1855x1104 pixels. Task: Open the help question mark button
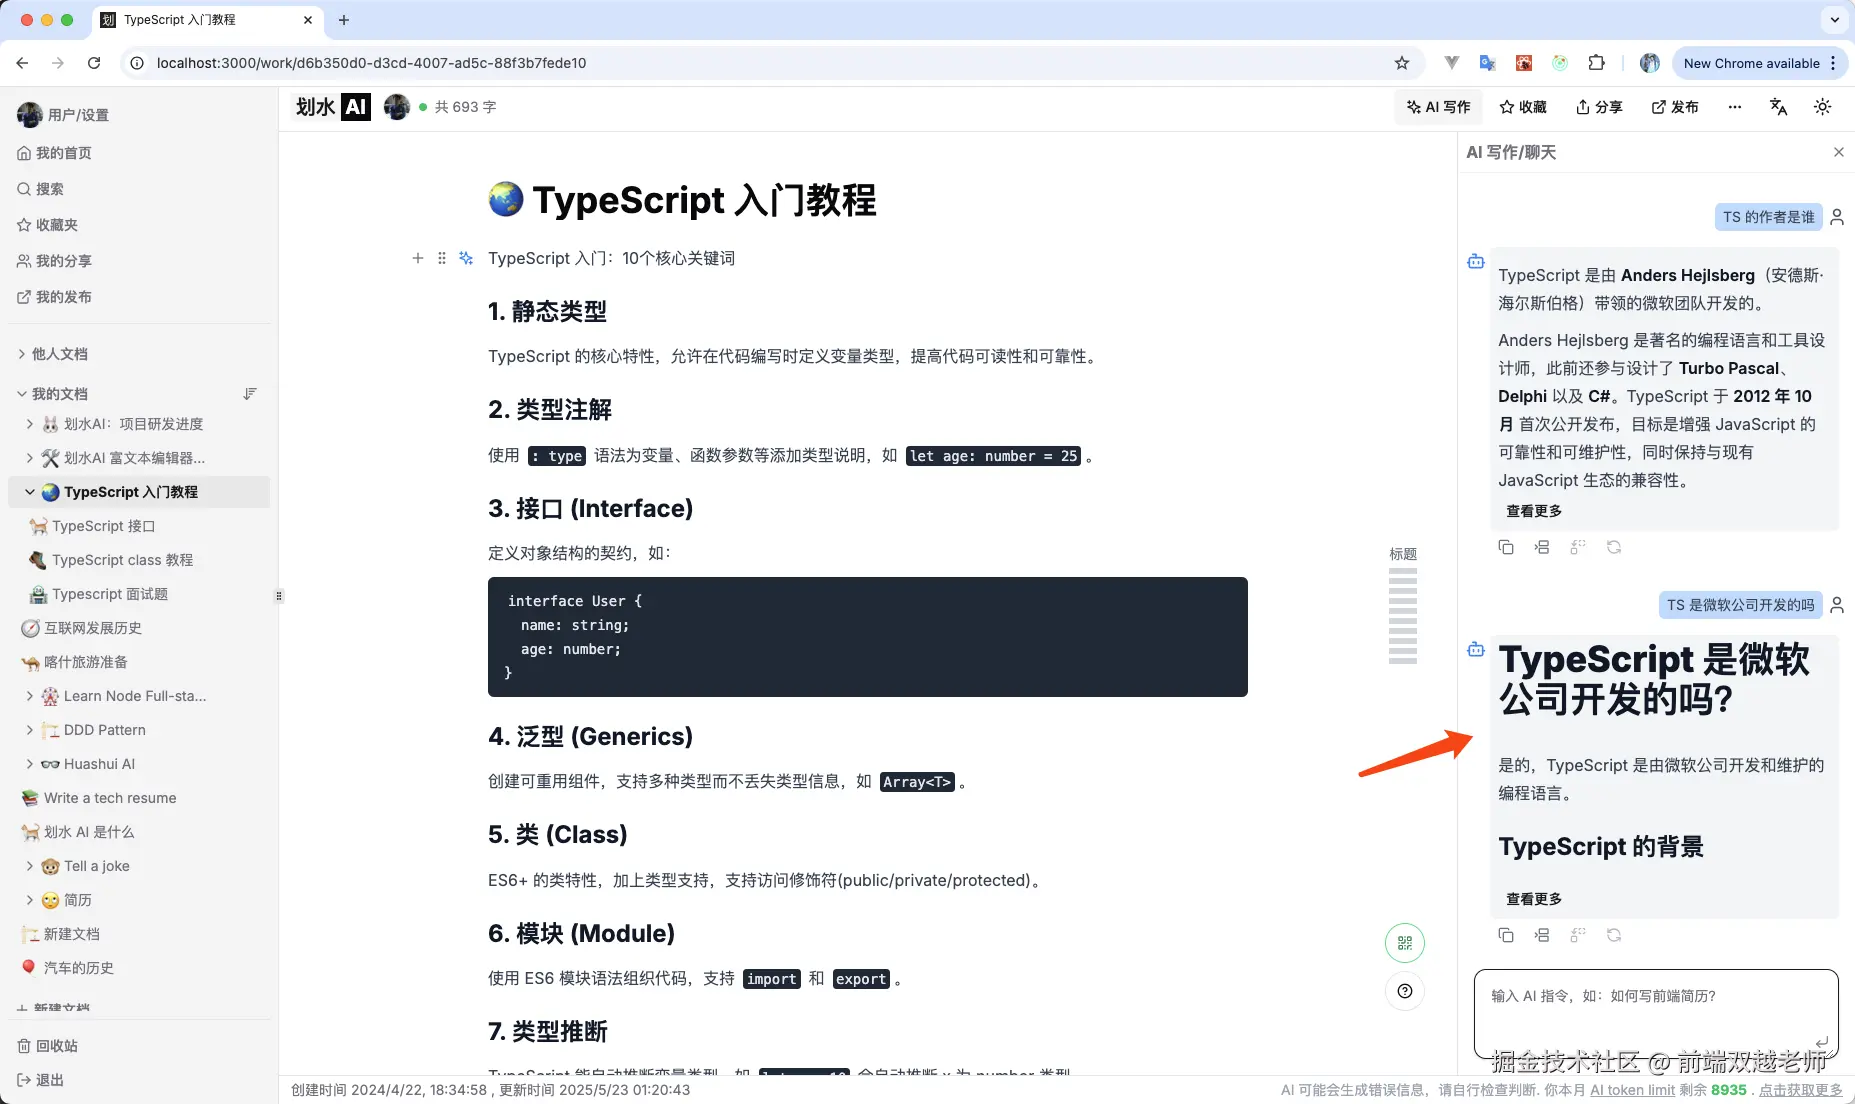[1405, 991]
